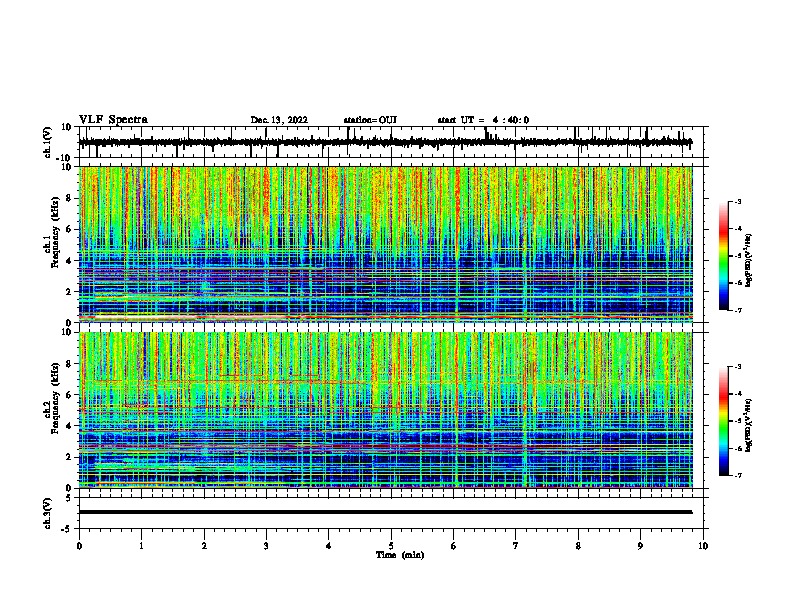Viewport: 792px width, 612px height.
Task: Click the "5" tick on ch.3(V) axis
Action: click(69, 498)
